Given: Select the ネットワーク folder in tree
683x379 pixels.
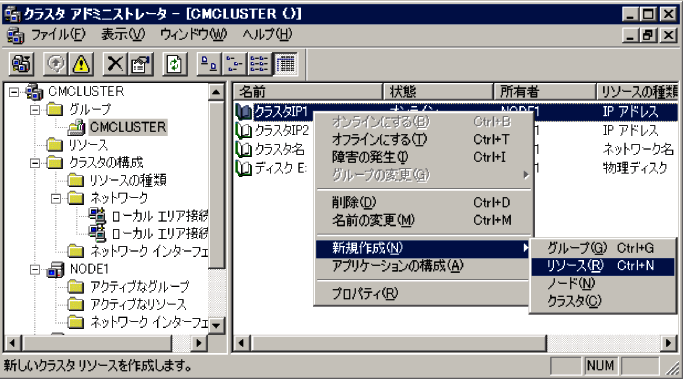Looking at the screenshot, I should (x=108, y=198).
